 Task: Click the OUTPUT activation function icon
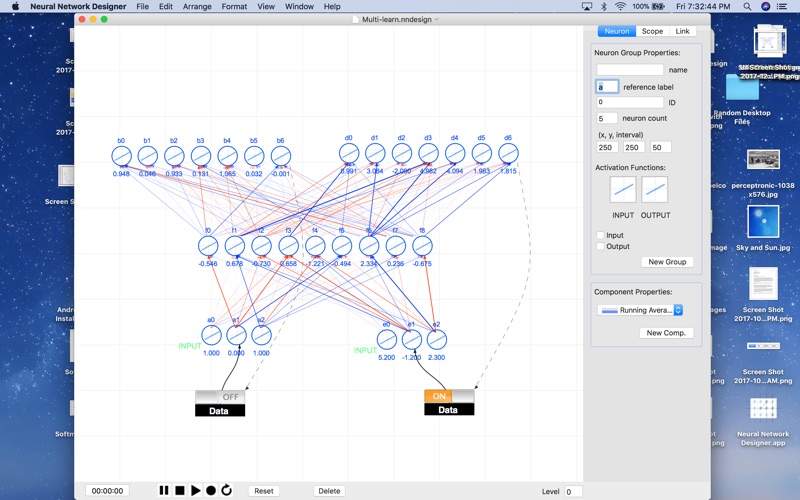click(x=655, y=189)
